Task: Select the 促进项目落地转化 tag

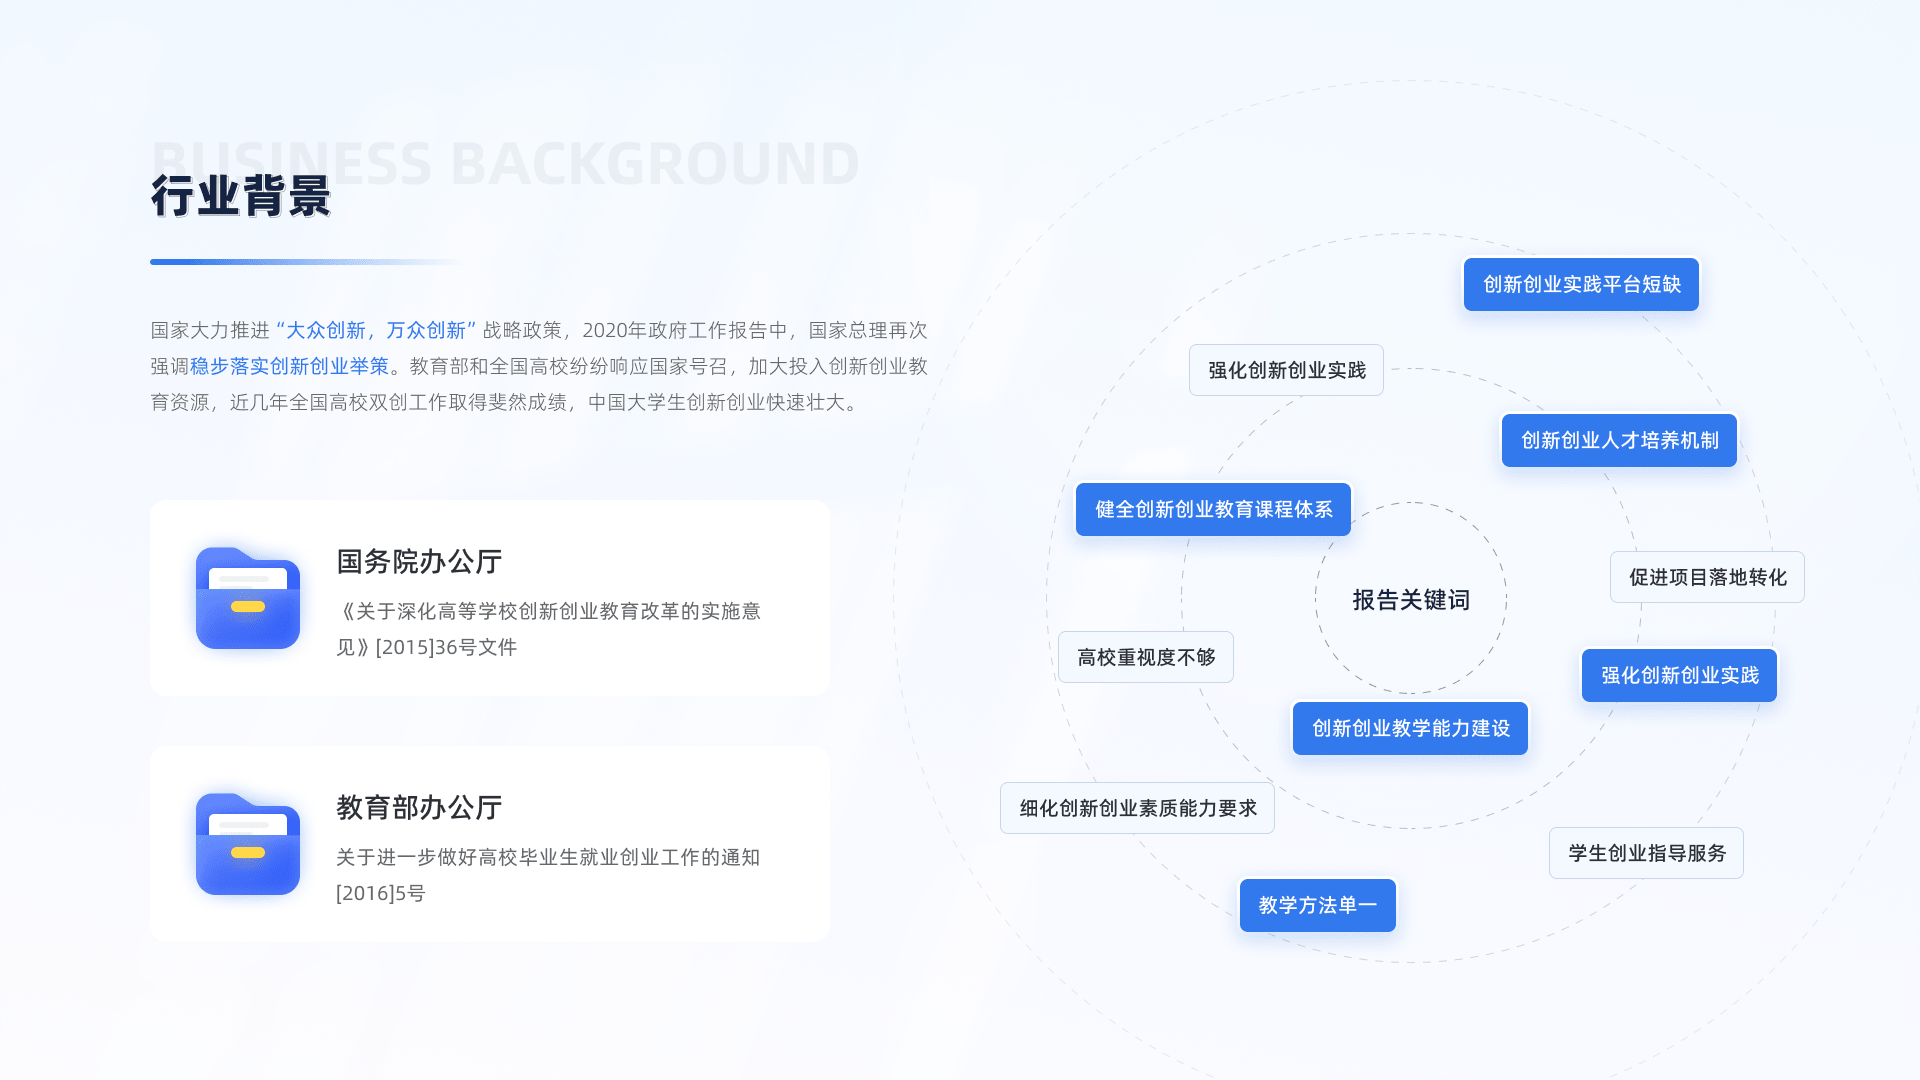Action: point(1707,578)
